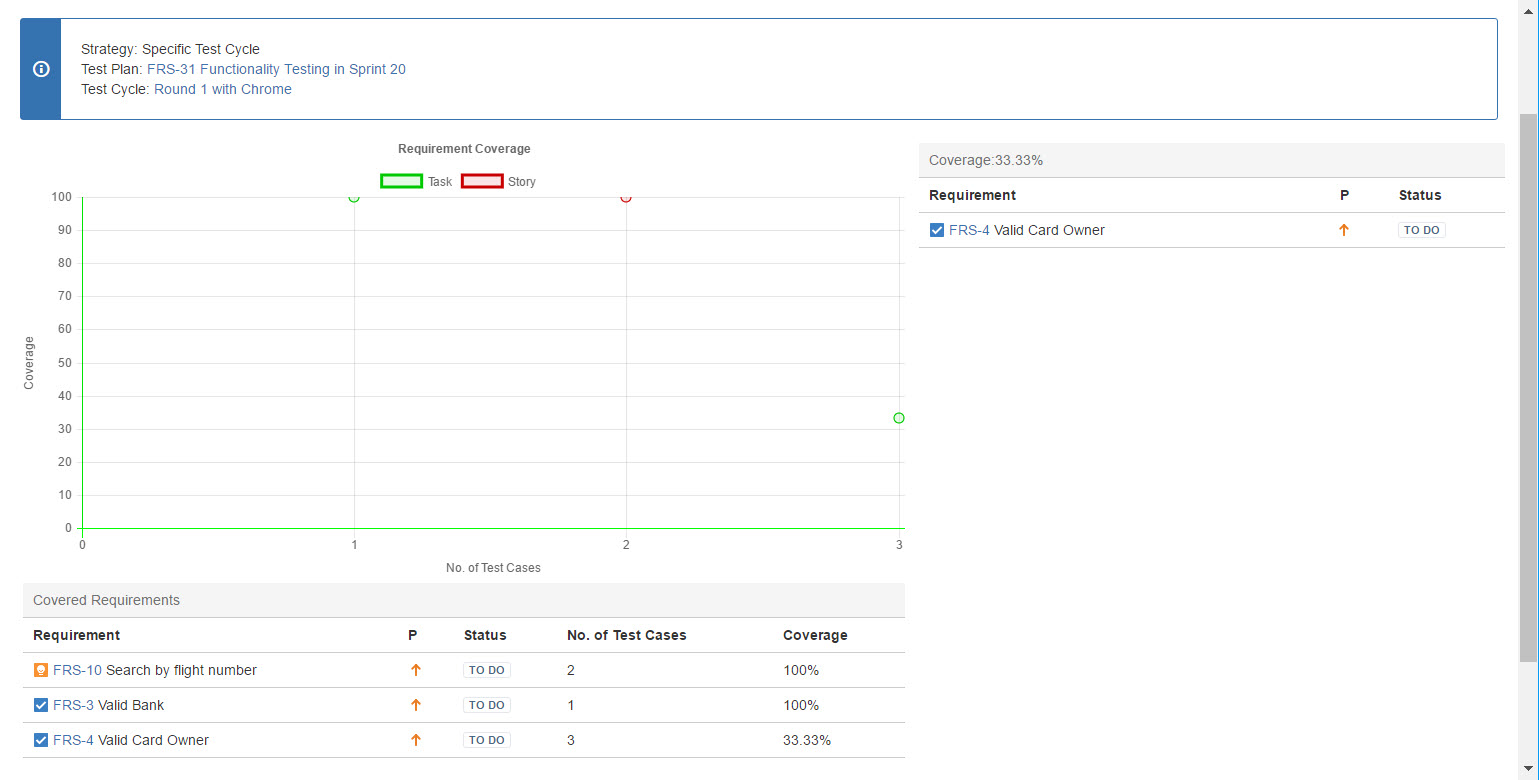This screenshot has height=780, width=1539.
Task: Click Status column header in the Coverage panel
Action: coord(1420,195)
